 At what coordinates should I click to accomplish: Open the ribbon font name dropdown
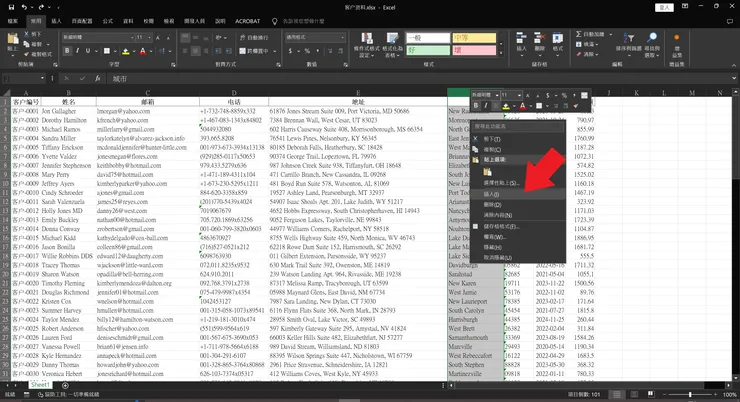132,38
